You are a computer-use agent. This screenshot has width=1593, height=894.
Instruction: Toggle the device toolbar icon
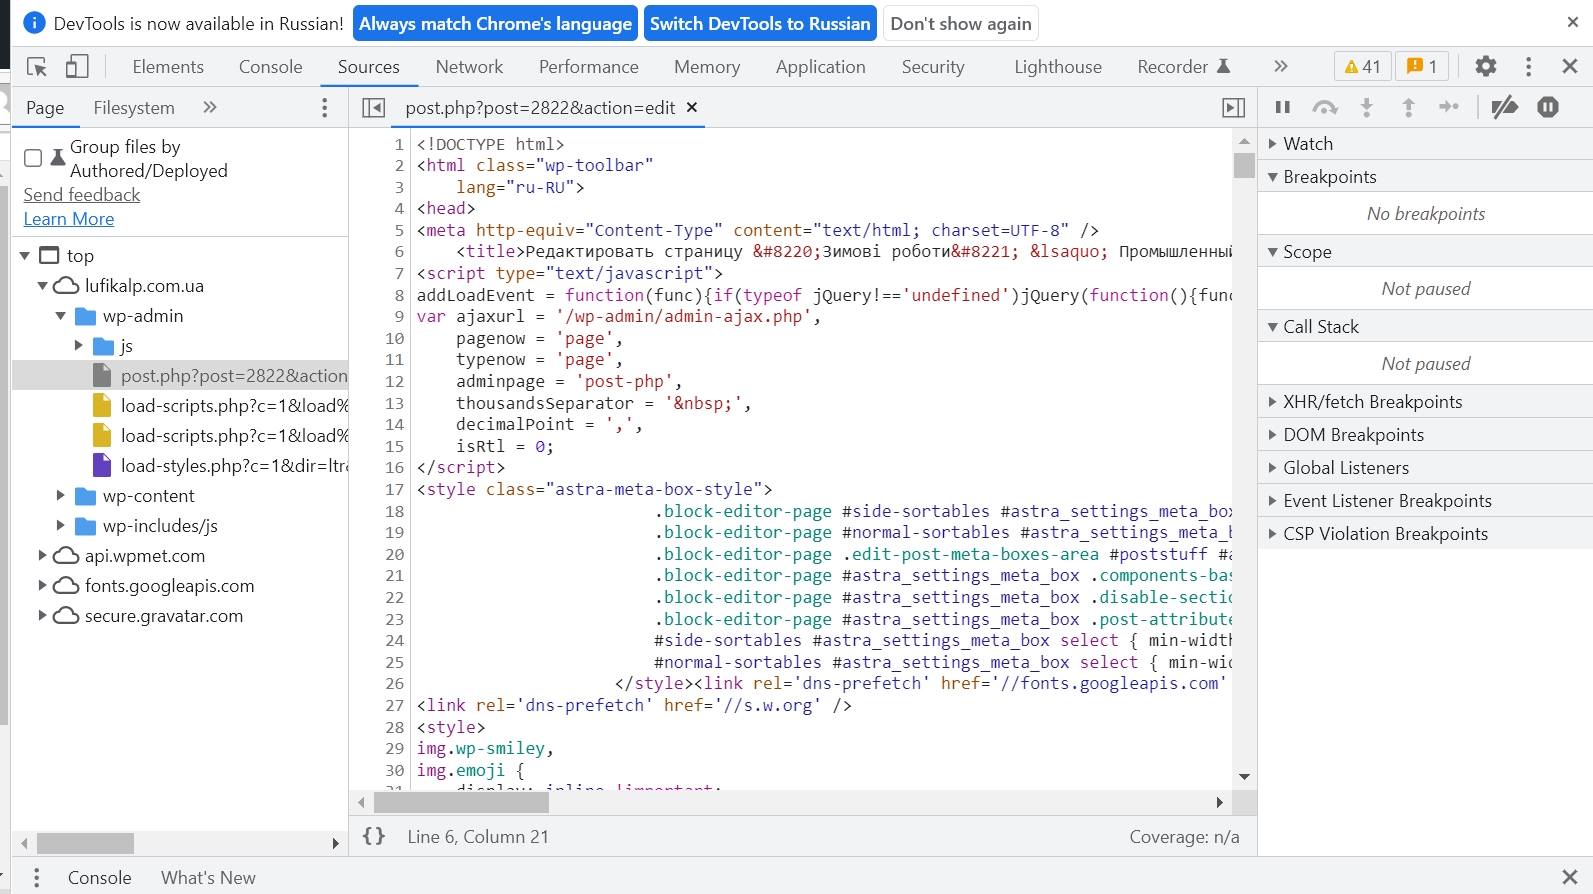(x=77, y=67)
